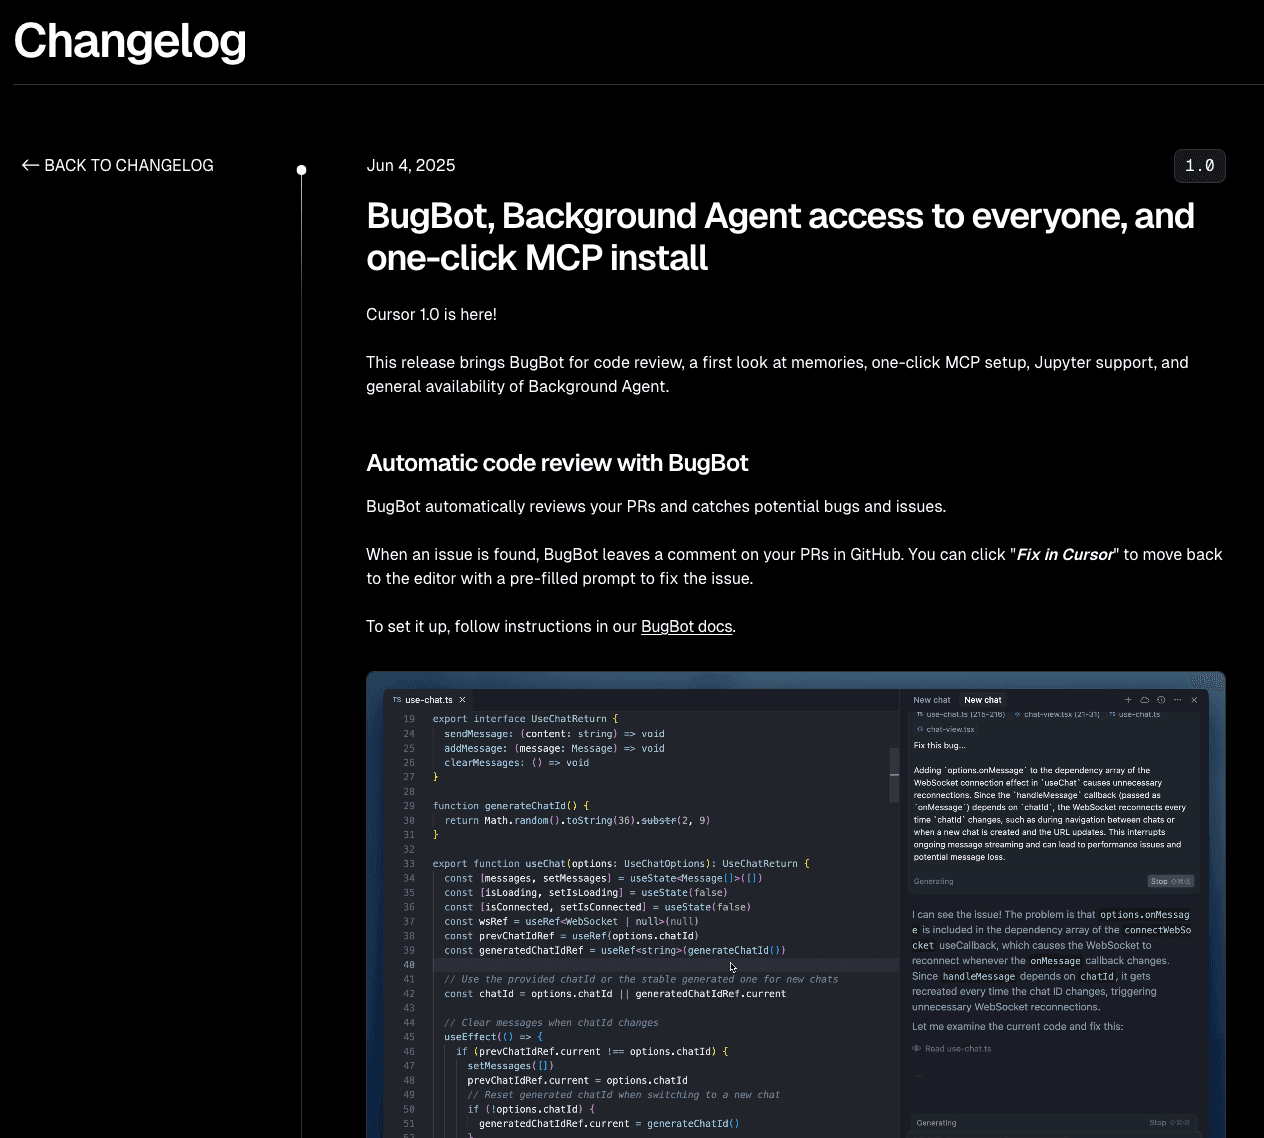Click the Changelog page heading
1264x1138 pixels.
point(130,41)
